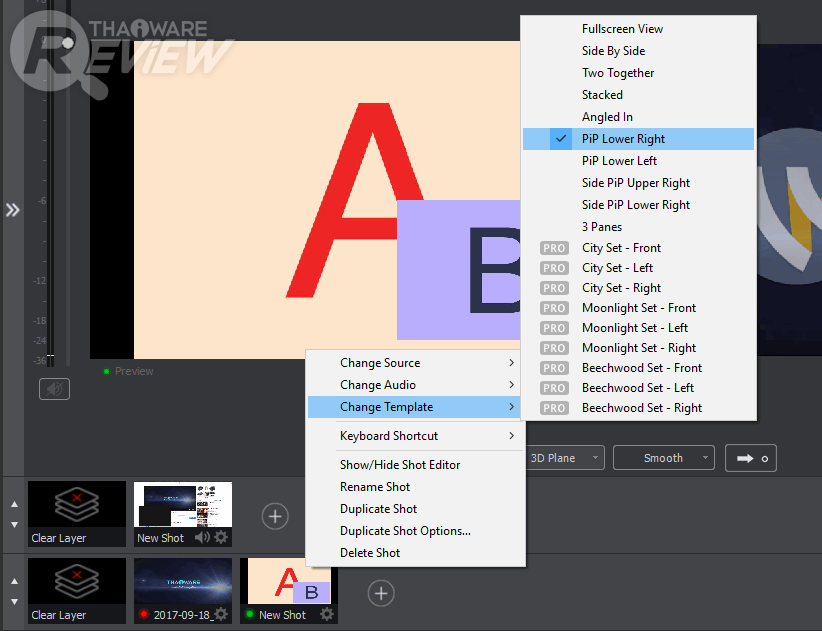The height and width of the screenshot is (631, 822).
Task: Choose Duplicate Shot Options... entry
Action: pyautogui.click(x=405, y=531)
